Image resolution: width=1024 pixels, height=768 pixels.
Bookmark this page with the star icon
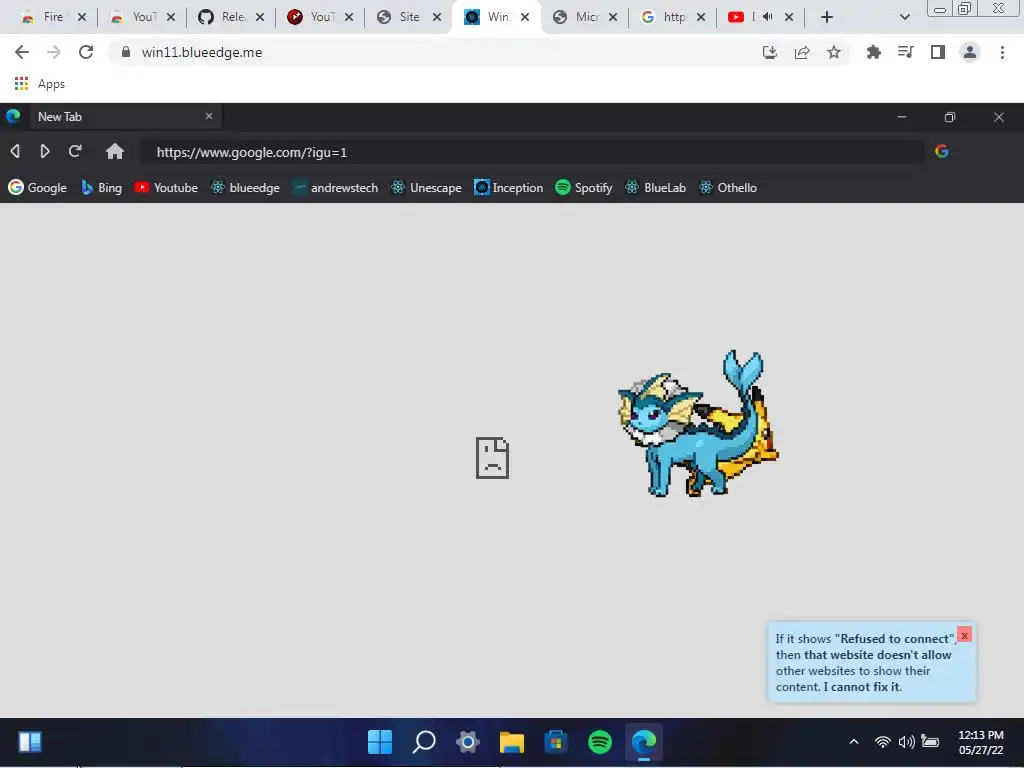tap(834, 52)
